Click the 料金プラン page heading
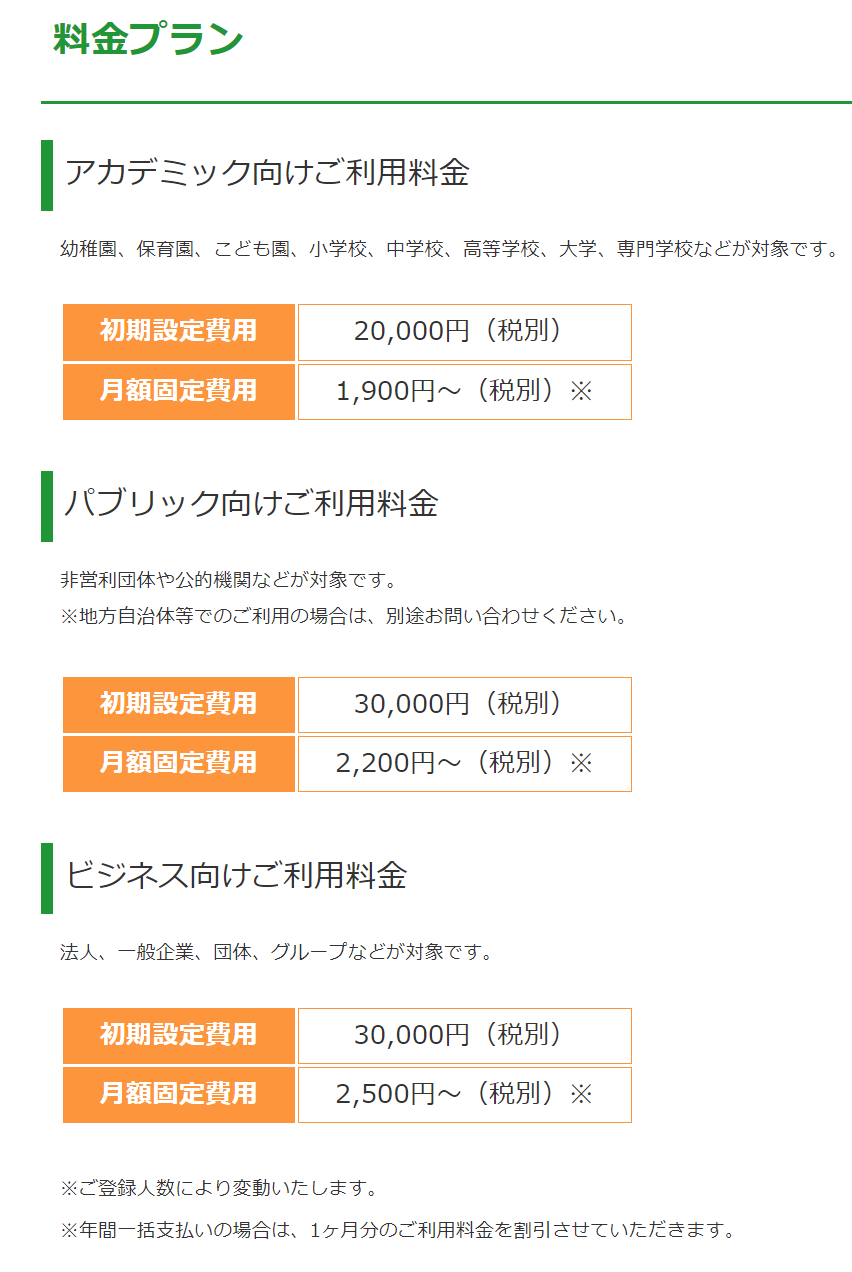This screenshot has width=852, height=1272. 148,39
